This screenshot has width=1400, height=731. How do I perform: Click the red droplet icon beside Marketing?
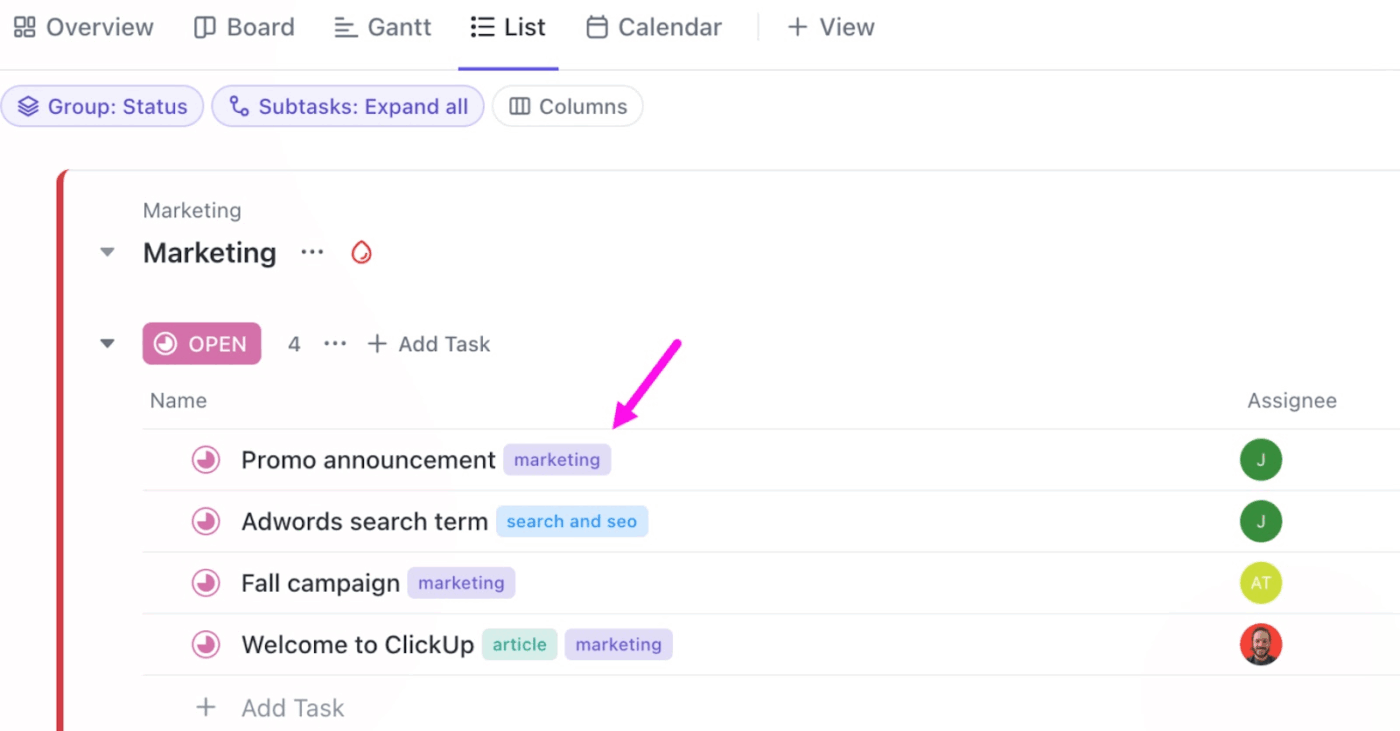(361, 253)
